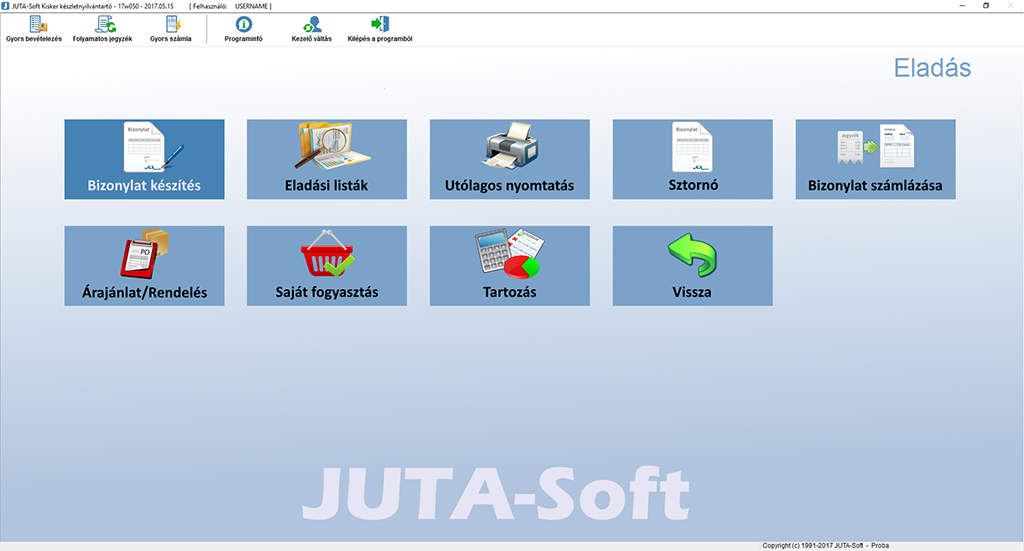The image size is (1024, 551).
Task: Select the Saját fogyasztás basket tile
Action: coord(327,266)
